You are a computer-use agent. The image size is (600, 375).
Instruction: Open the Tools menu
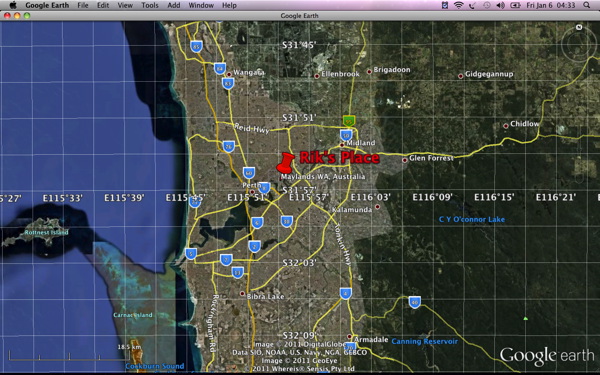[x=150, y=5]
